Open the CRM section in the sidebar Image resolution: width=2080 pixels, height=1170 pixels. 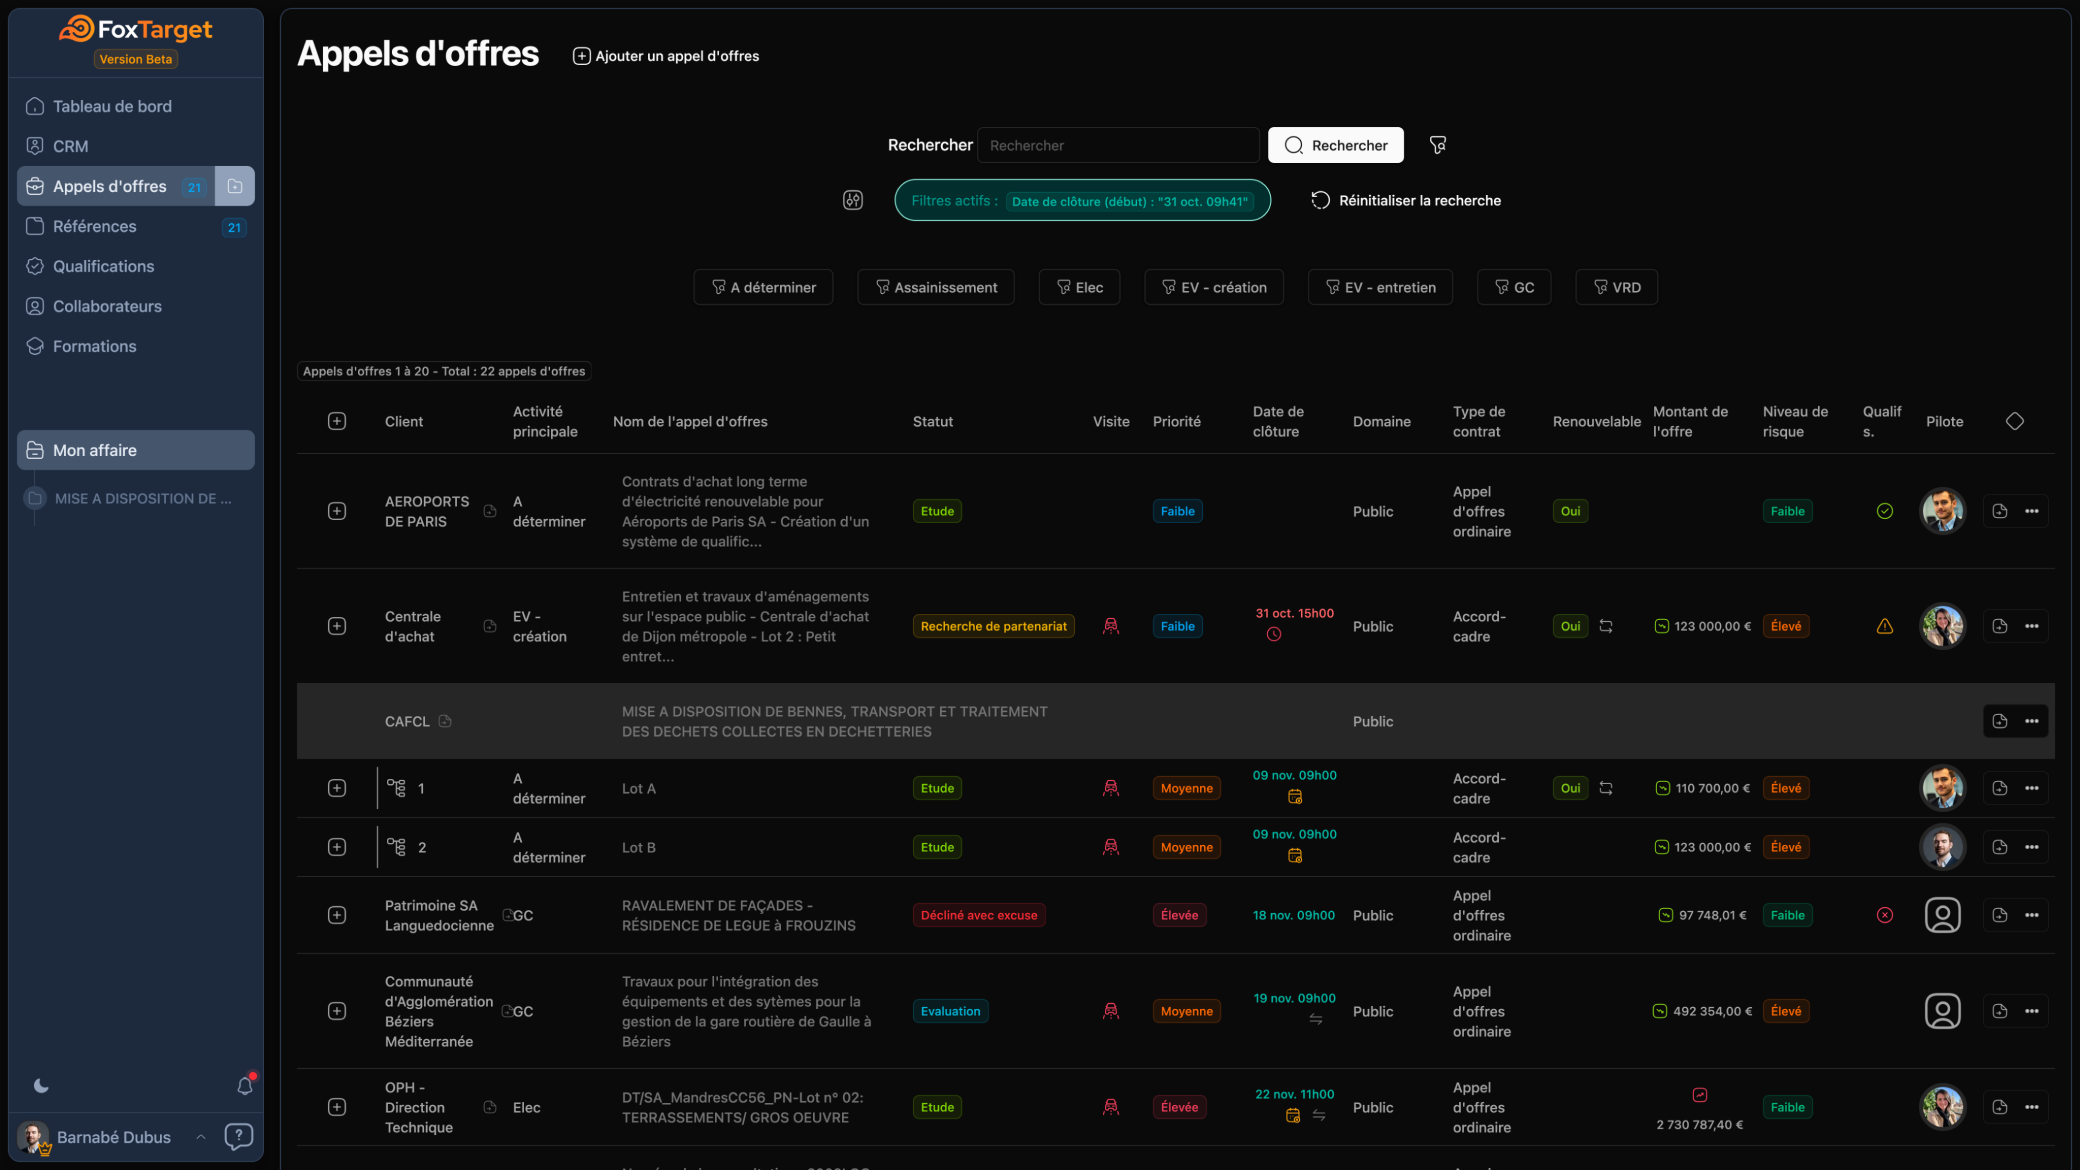[x=70, y=146]
